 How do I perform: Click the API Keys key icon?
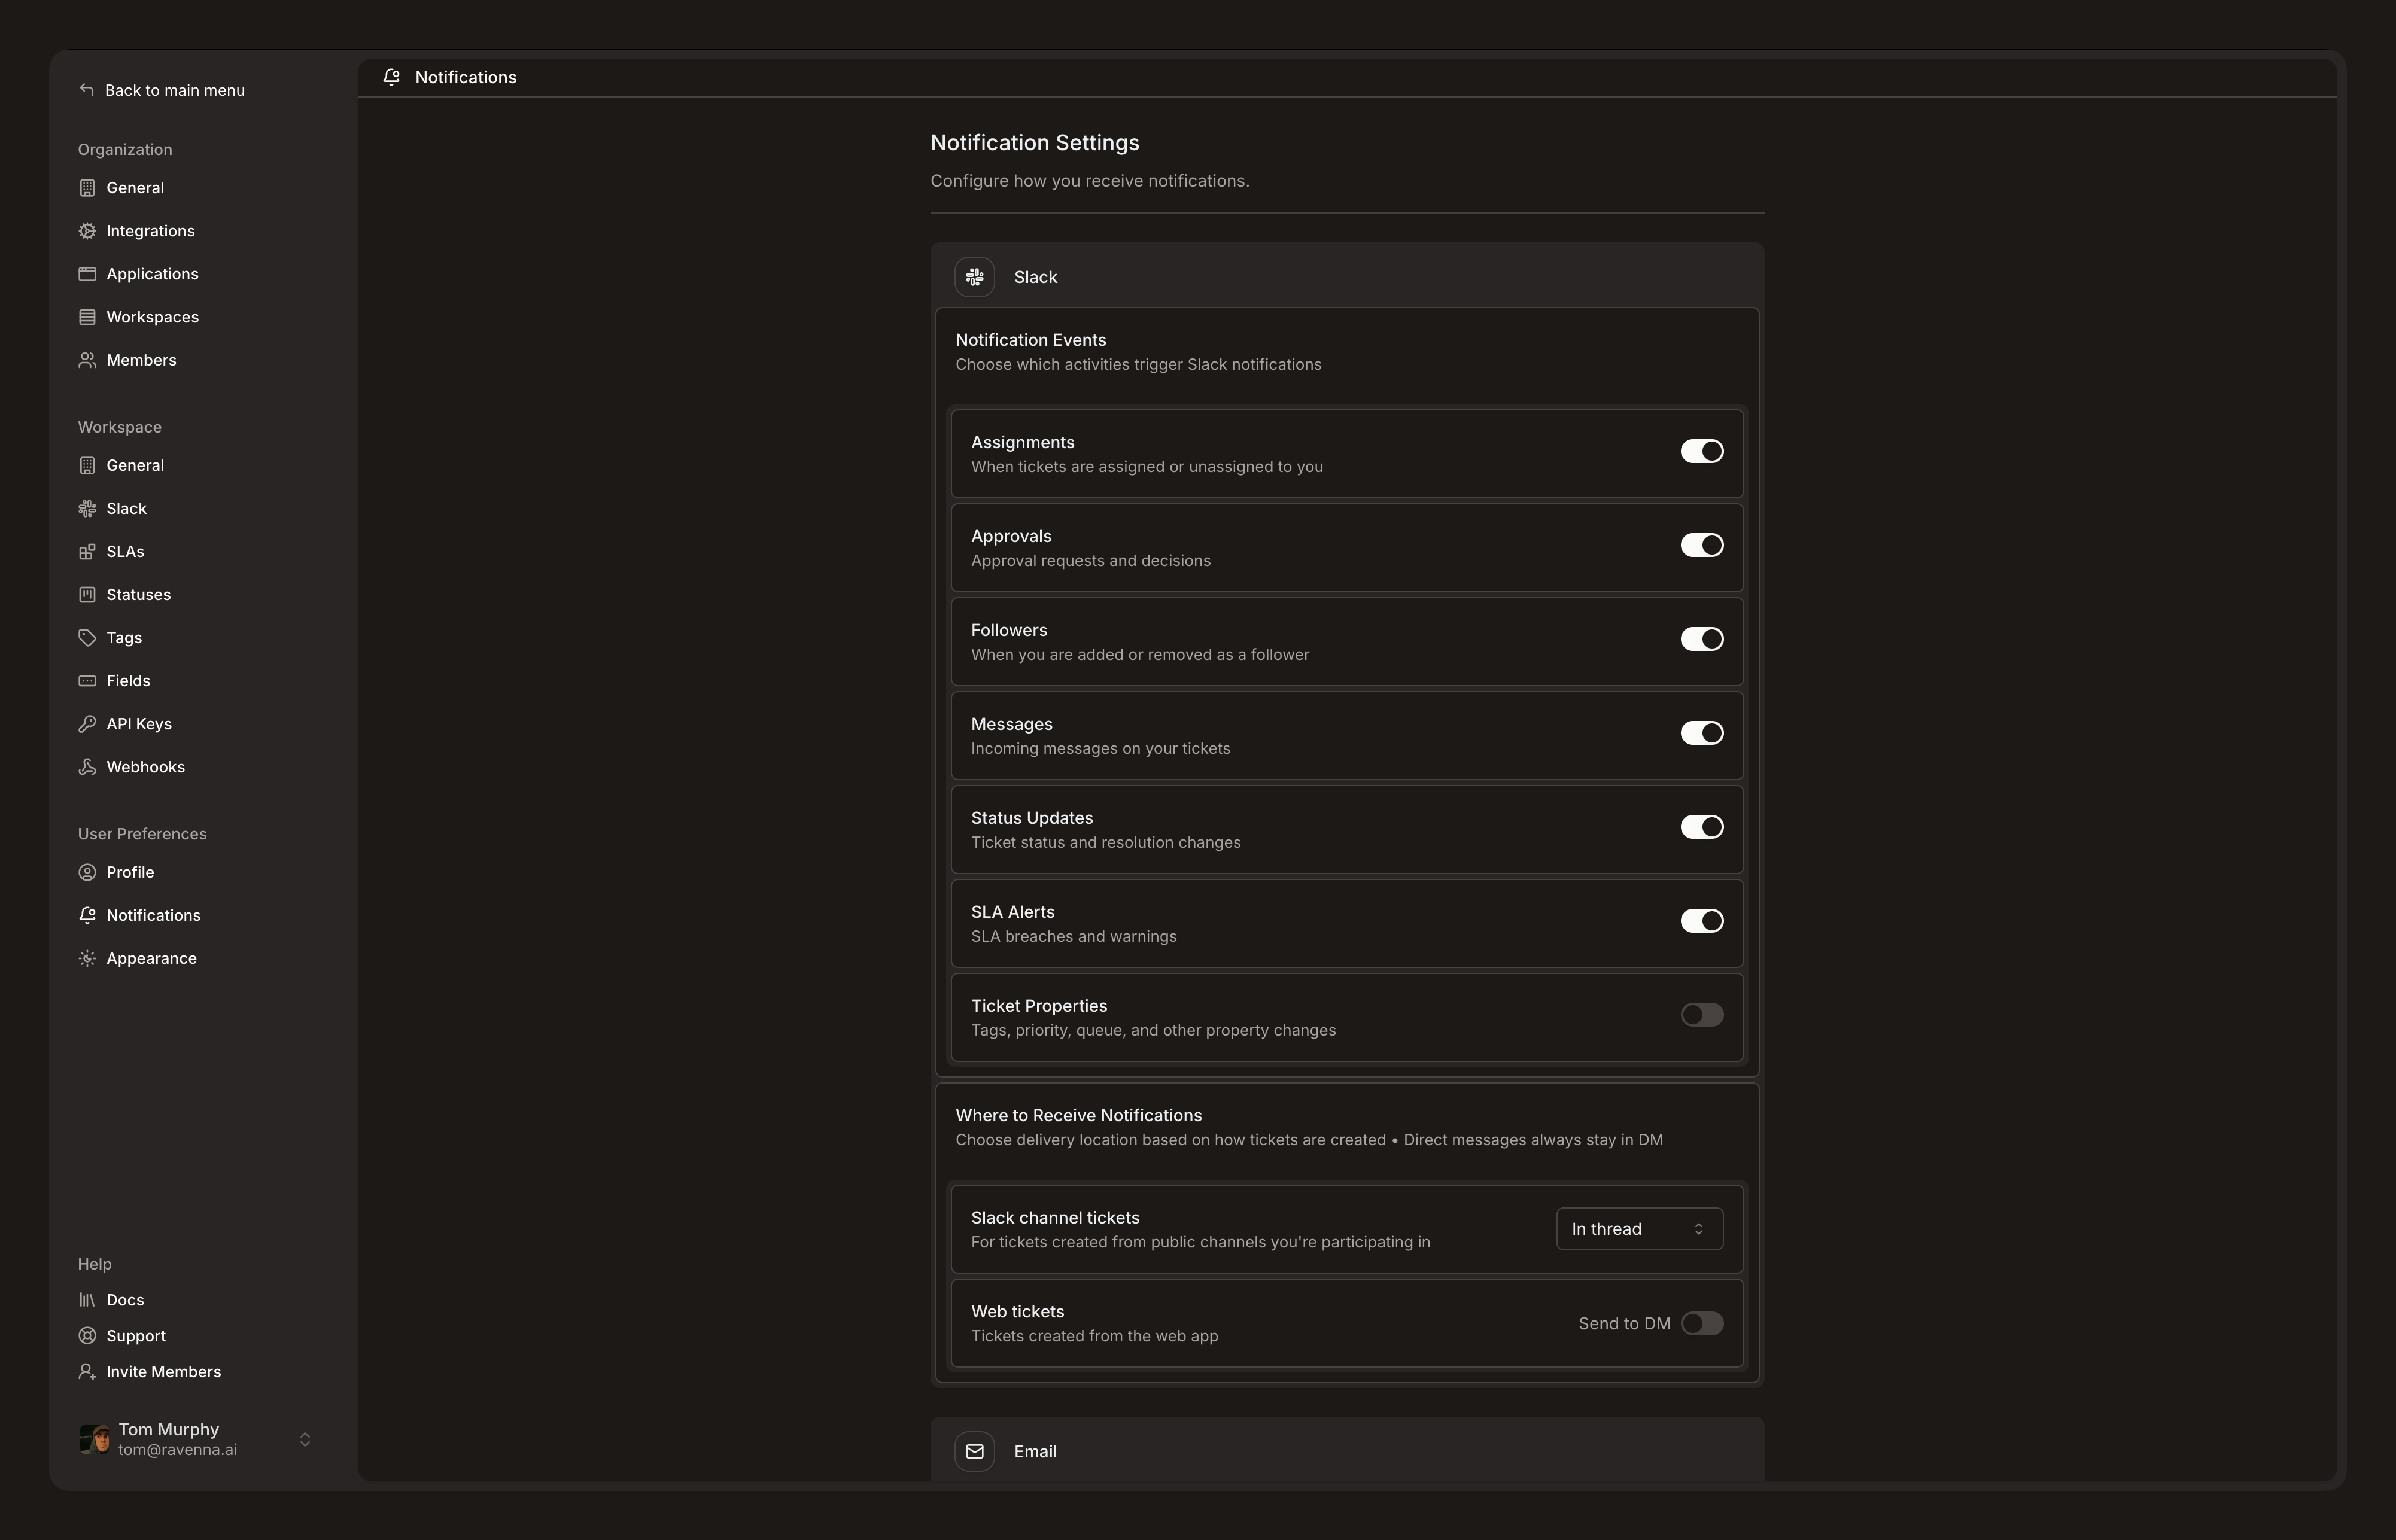[x=87, y=724]
